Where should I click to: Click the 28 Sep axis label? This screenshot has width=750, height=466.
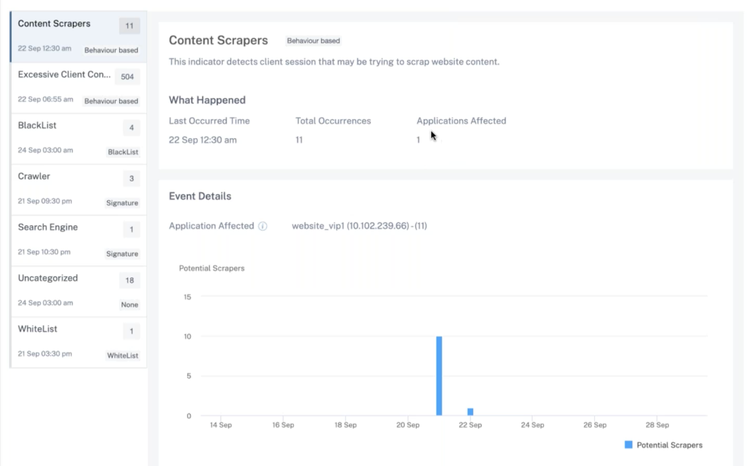pos(657,425)
